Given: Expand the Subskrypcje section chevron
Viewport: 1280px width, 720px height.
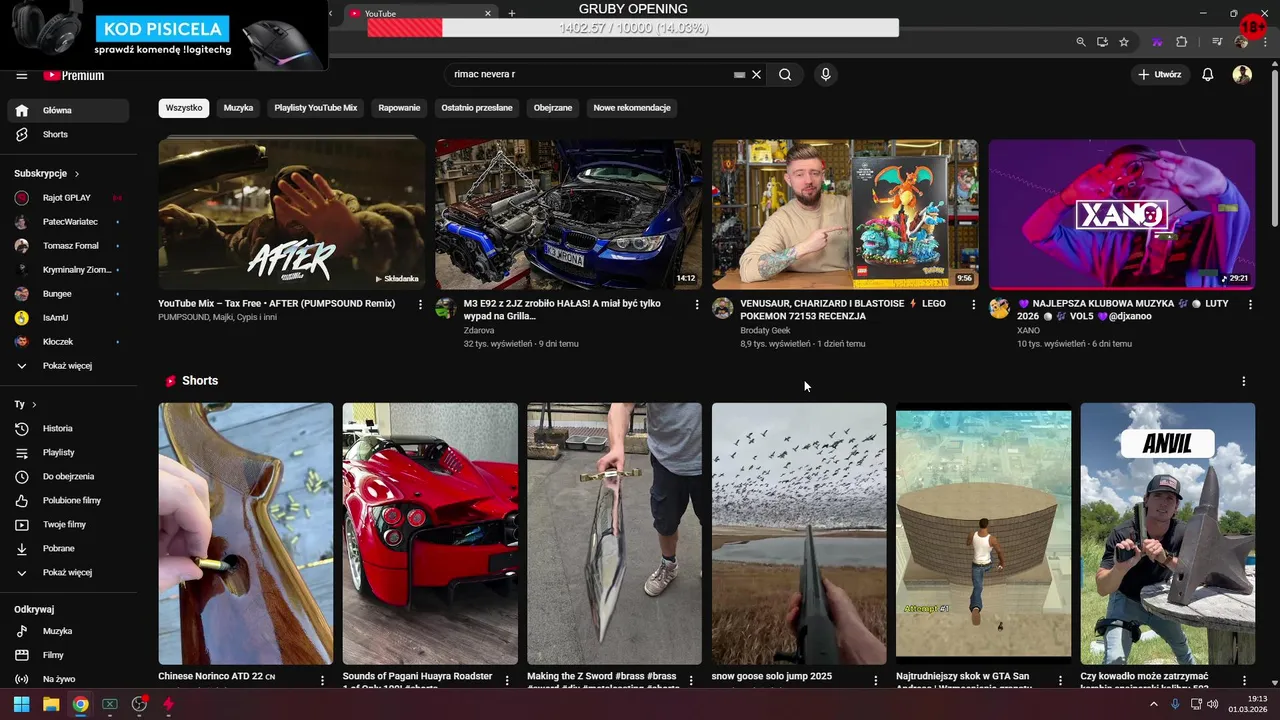Looking at the screenshot, I should (x=76, y=173).
